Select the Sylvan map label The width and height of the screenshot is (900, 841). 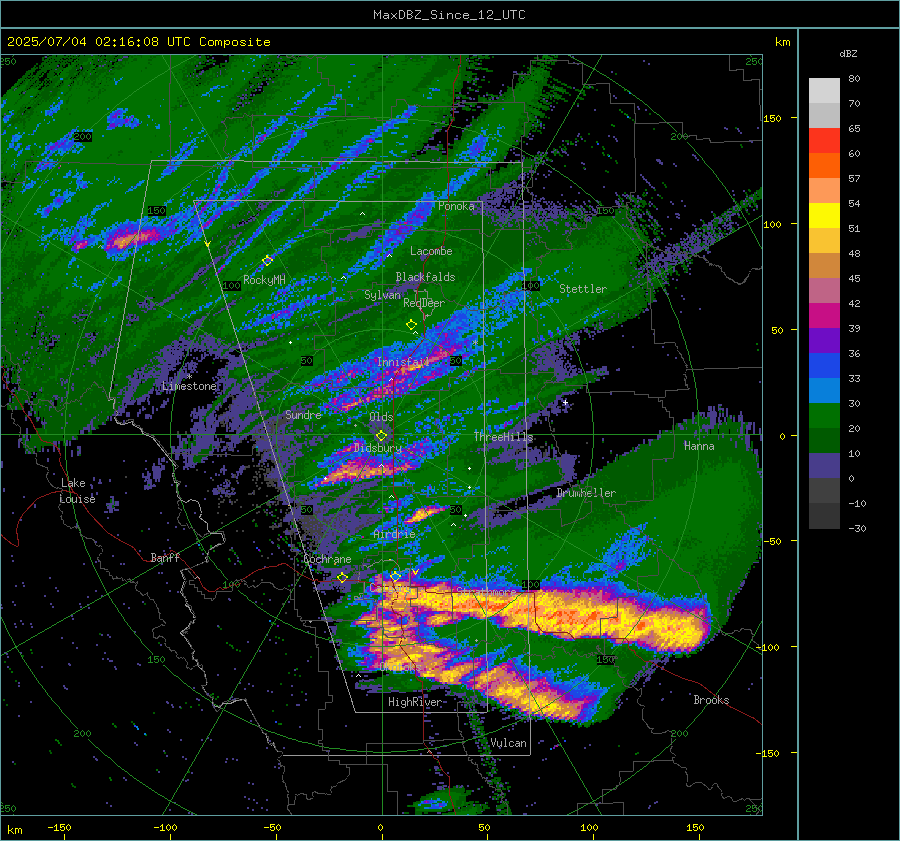(382, 295)
